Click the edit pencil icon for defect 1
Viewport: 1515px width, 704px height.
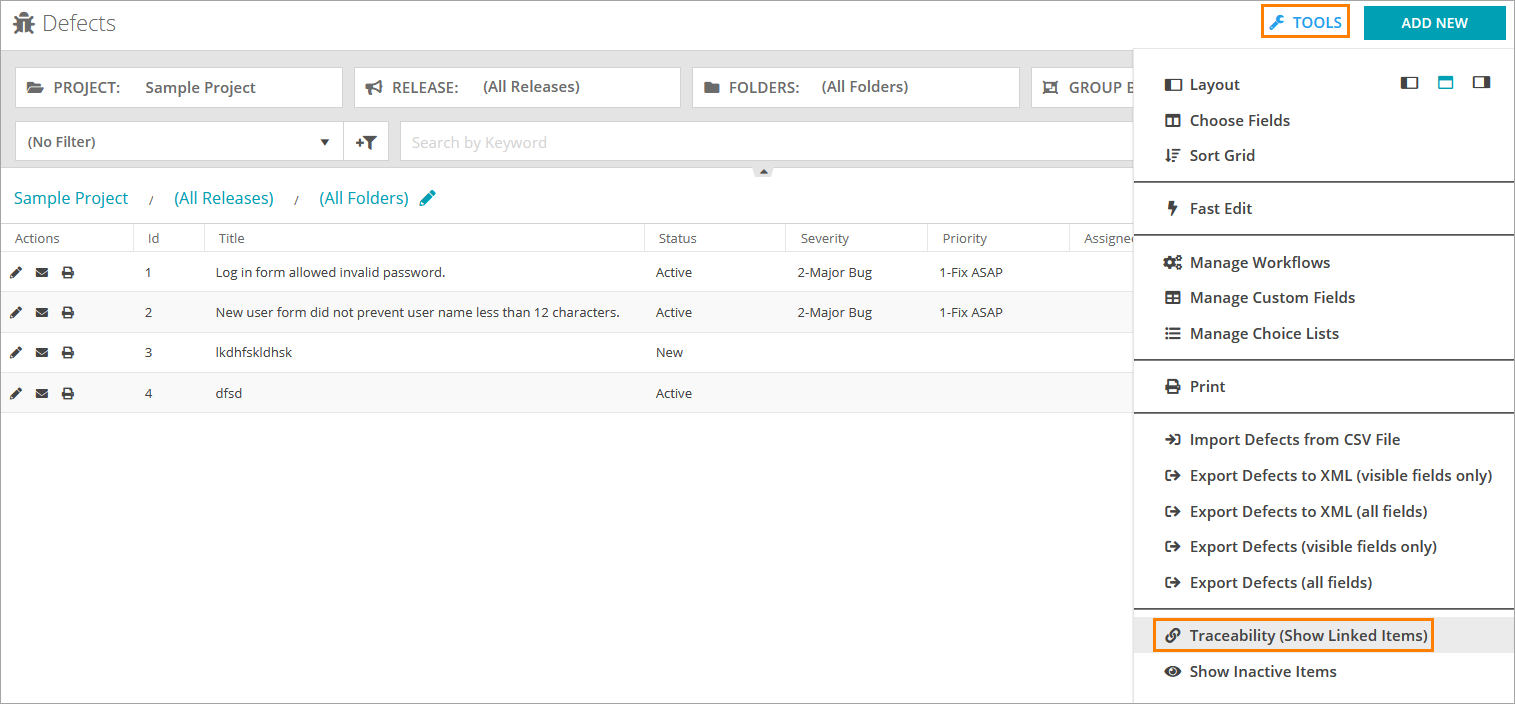(16, 272)
